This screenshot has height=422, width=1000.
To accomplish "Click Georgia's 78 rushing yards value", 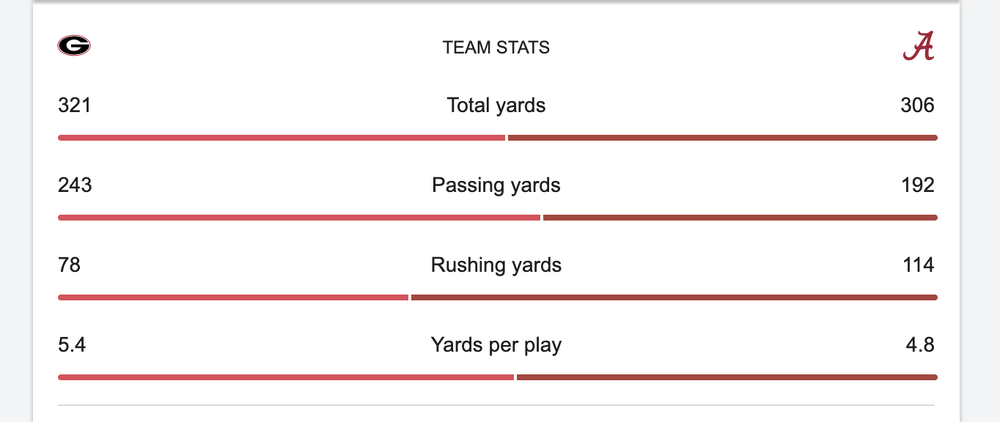I will 69,265.
